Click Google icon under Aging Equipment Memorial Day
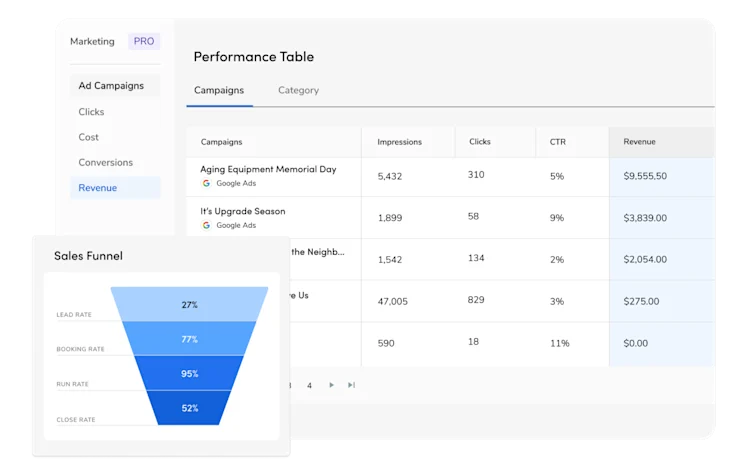 (x=206, y=183)
